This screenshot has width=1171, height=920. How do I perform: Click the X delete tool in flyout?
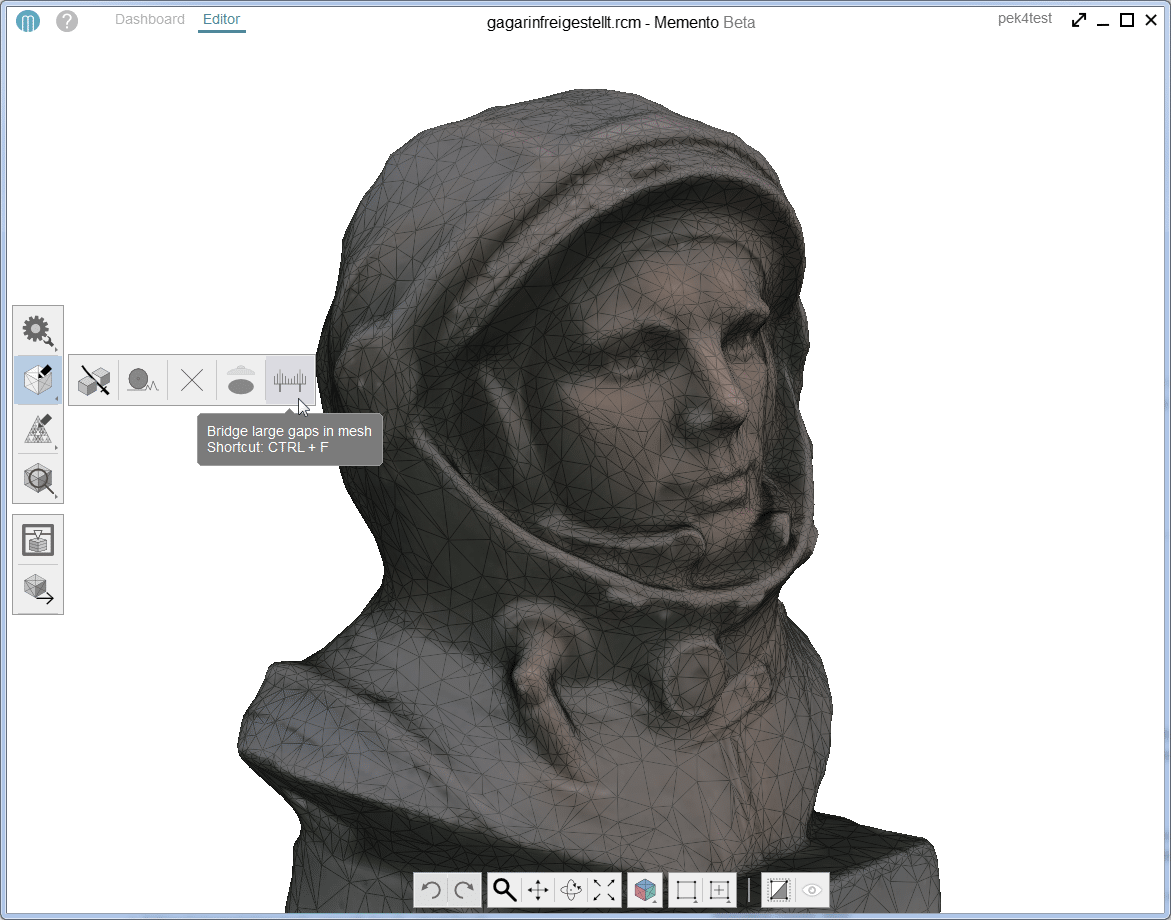[192, 380]
